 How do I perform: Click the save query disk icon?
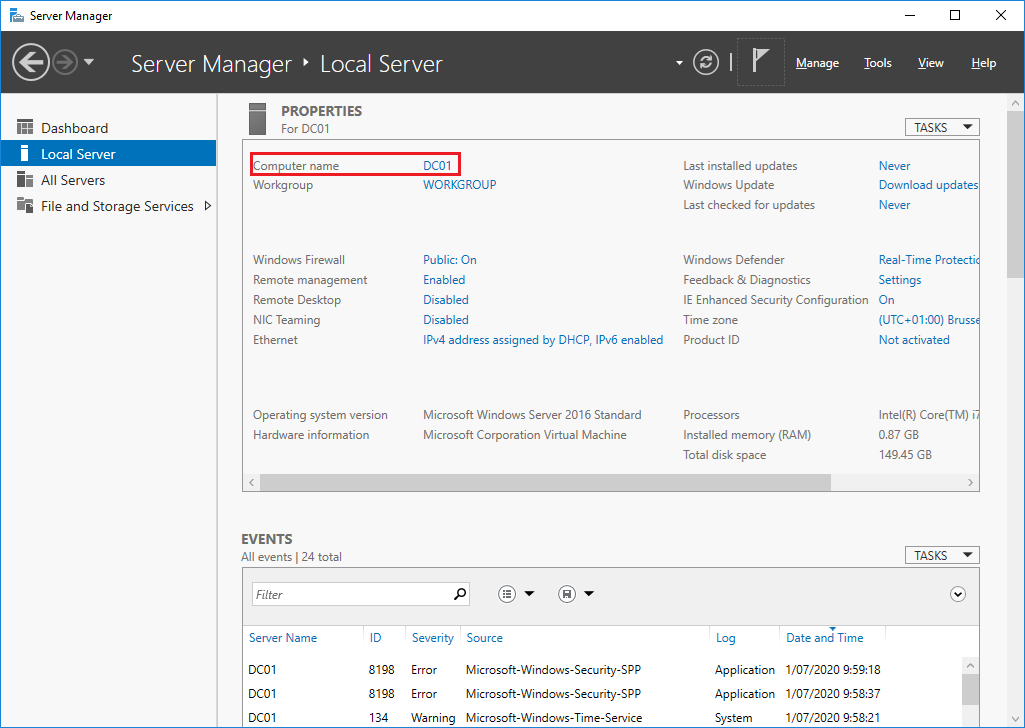click(567, 593)
